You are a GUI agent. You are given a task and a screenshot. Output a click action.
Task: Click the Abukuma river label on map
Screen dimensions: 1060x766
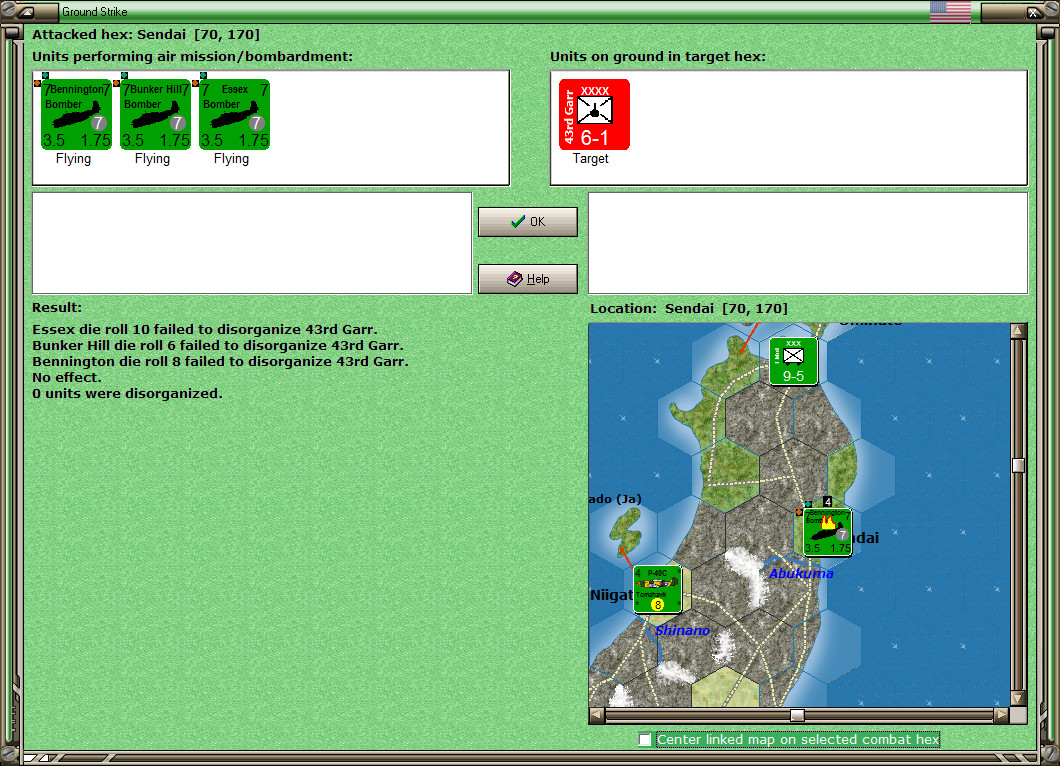801,573
